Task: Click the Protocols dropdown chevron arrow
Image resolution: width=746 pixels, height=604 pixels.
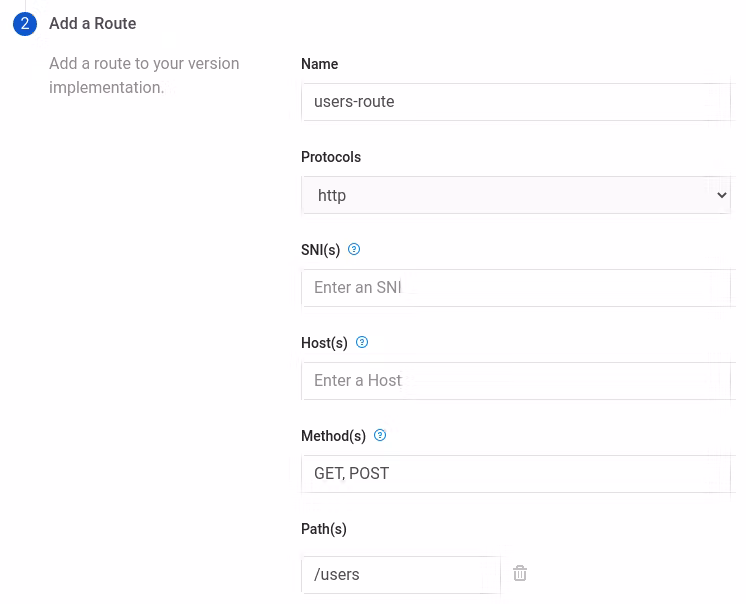Action: tap(722, 195)
